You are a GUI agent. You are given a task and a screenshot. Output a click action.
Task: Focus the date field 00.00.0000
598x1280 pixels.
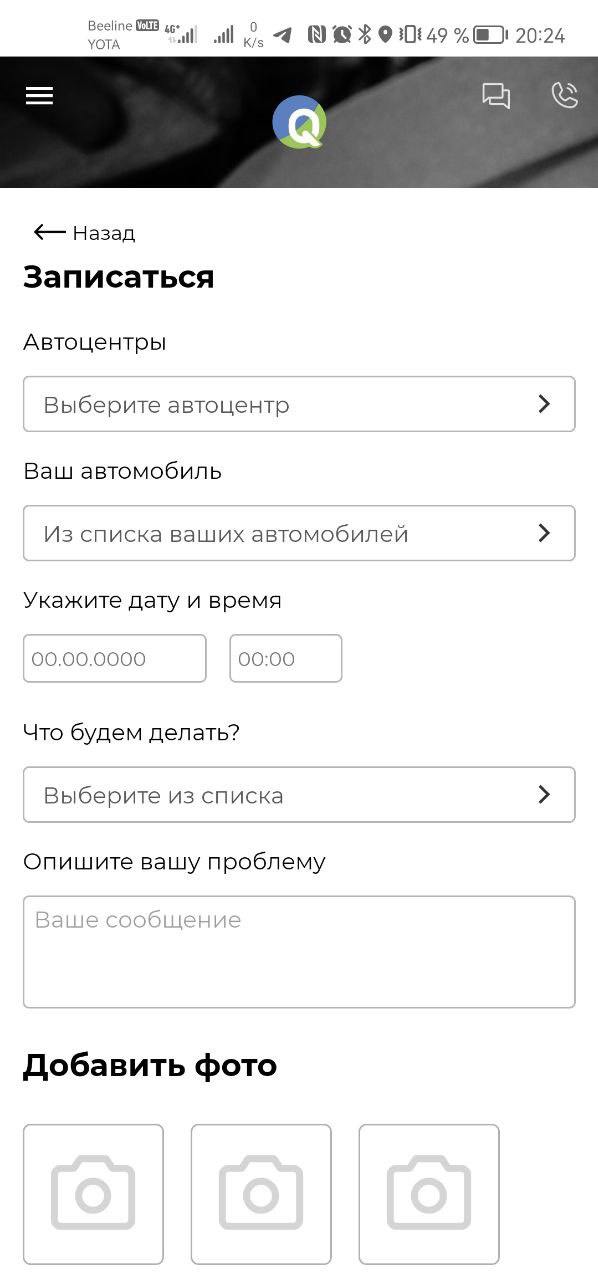[115, 659]
